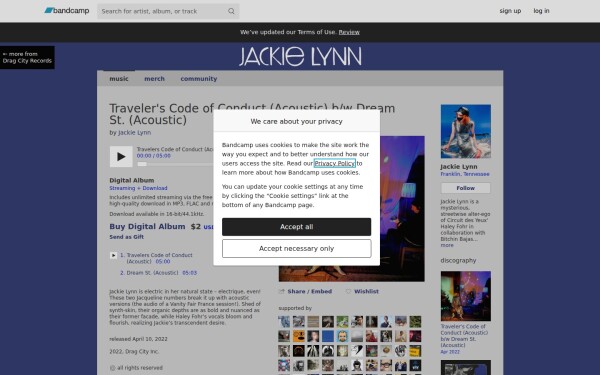Click the last supporter avatar in first row
The width and height of the screenshot is (600, 375).
[415, 322]
